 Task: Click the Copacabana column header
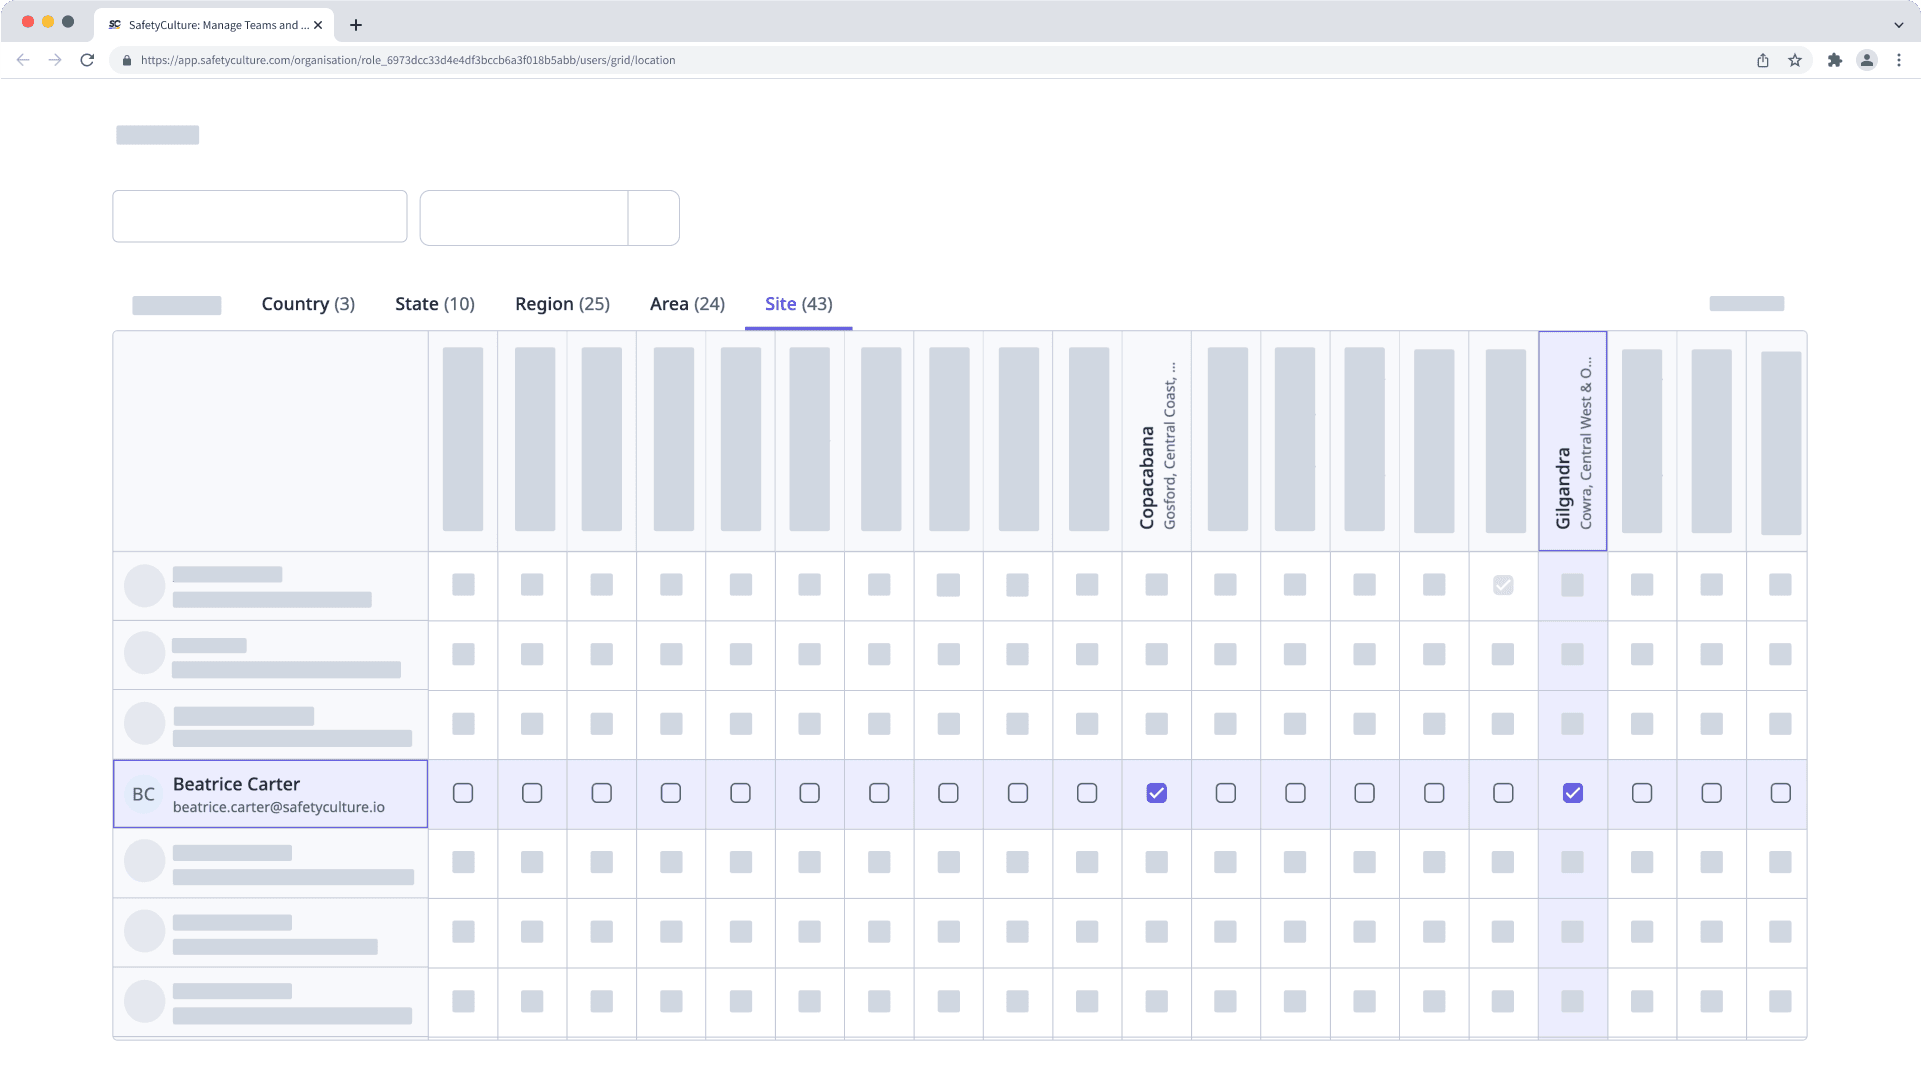(x=1156, y=440)
